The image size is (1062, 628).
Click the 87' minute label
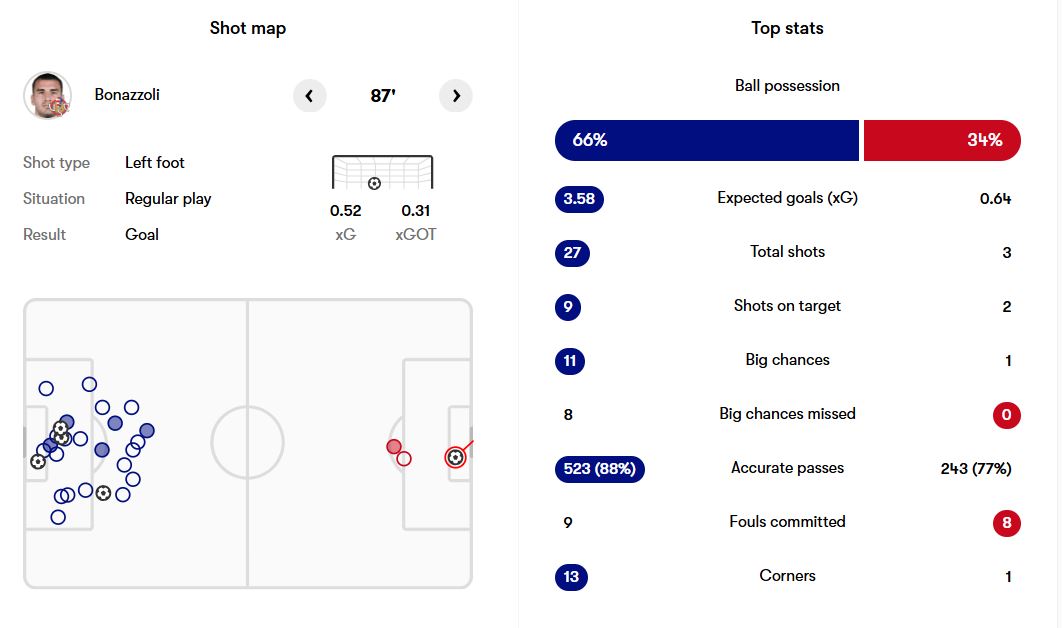point(383,96)
